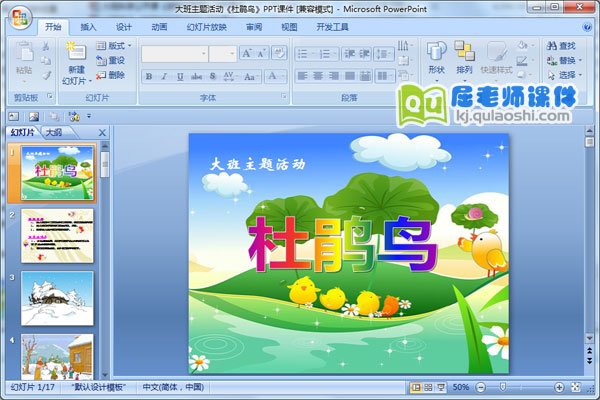Click Reset slide (重设) in ribbon
Screen dimensions: 600x400
112,60
